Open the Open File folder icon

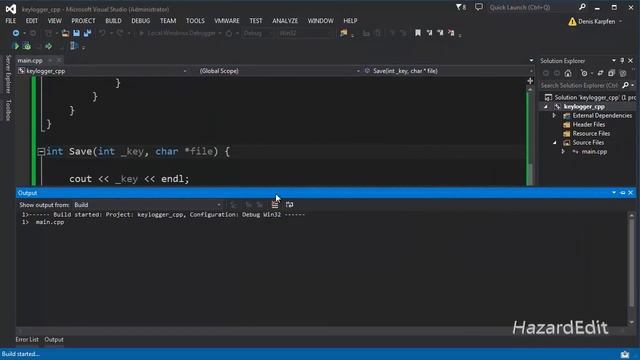[x=65, y=33]
